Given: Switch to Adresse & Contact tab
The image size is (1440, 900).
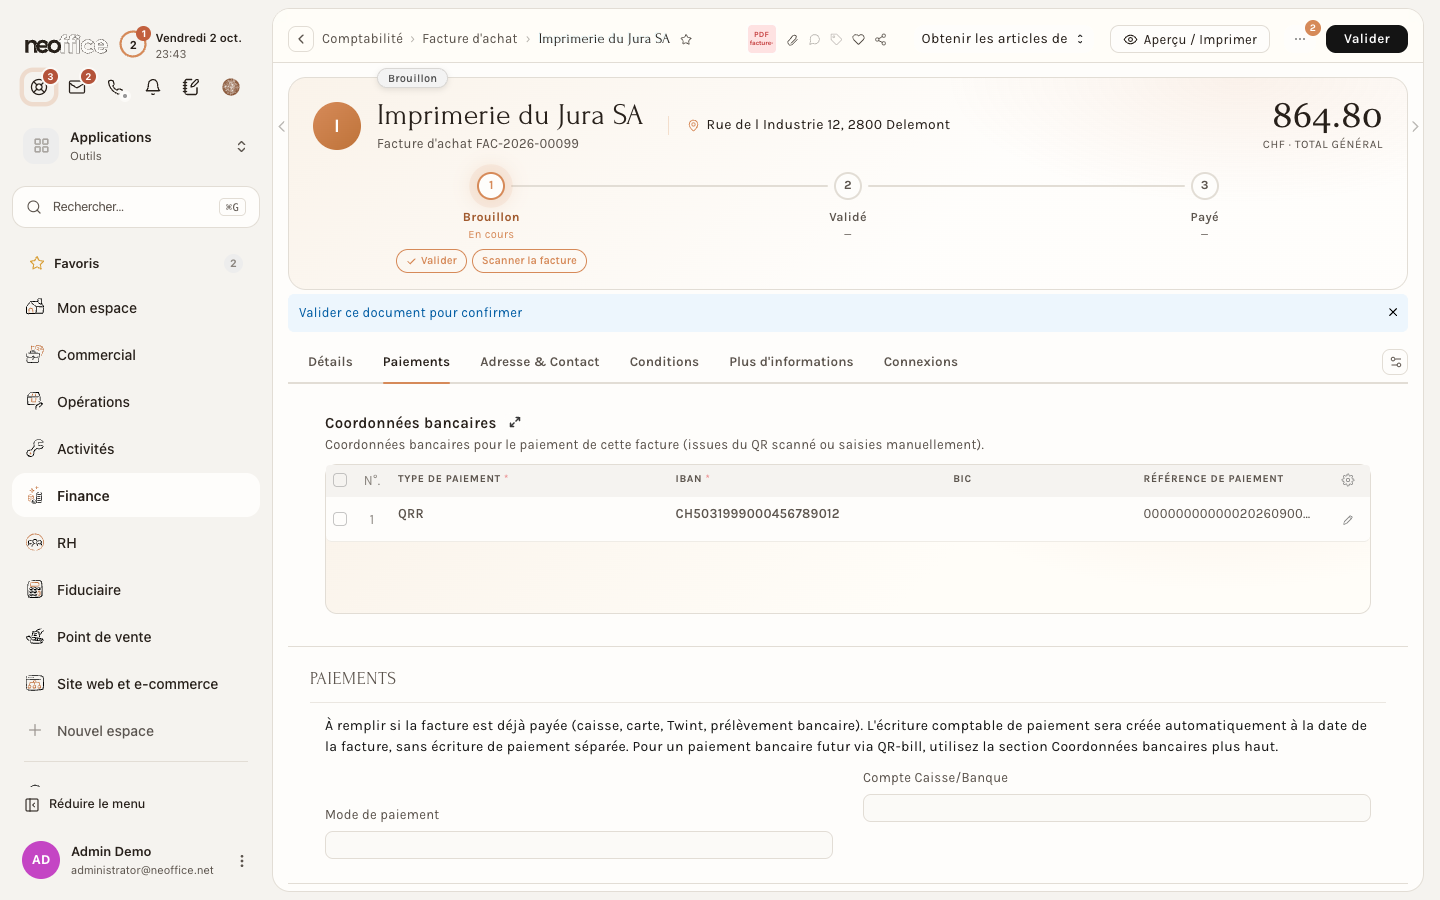Looking at the screenshot, I should point(540,362).
